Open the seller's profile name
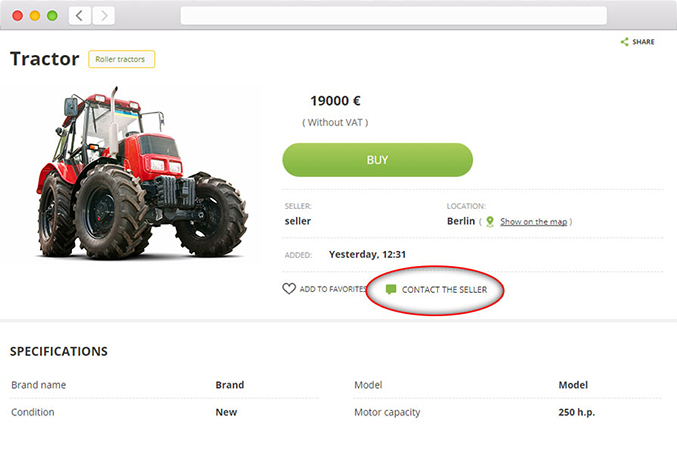The image size is (677, 453). pos(297,221)
